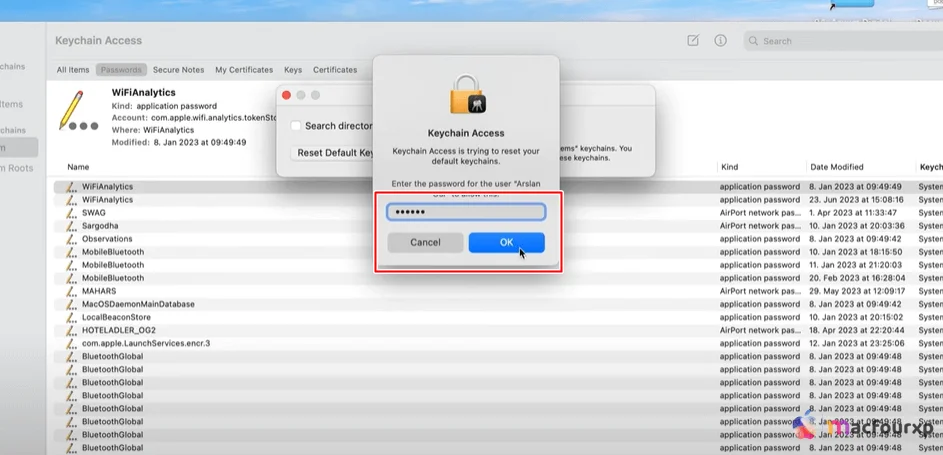Click date 10. Jan 2023 at 20:15:02
Viewport: 943px width, 455px height.
click(857, 317)
